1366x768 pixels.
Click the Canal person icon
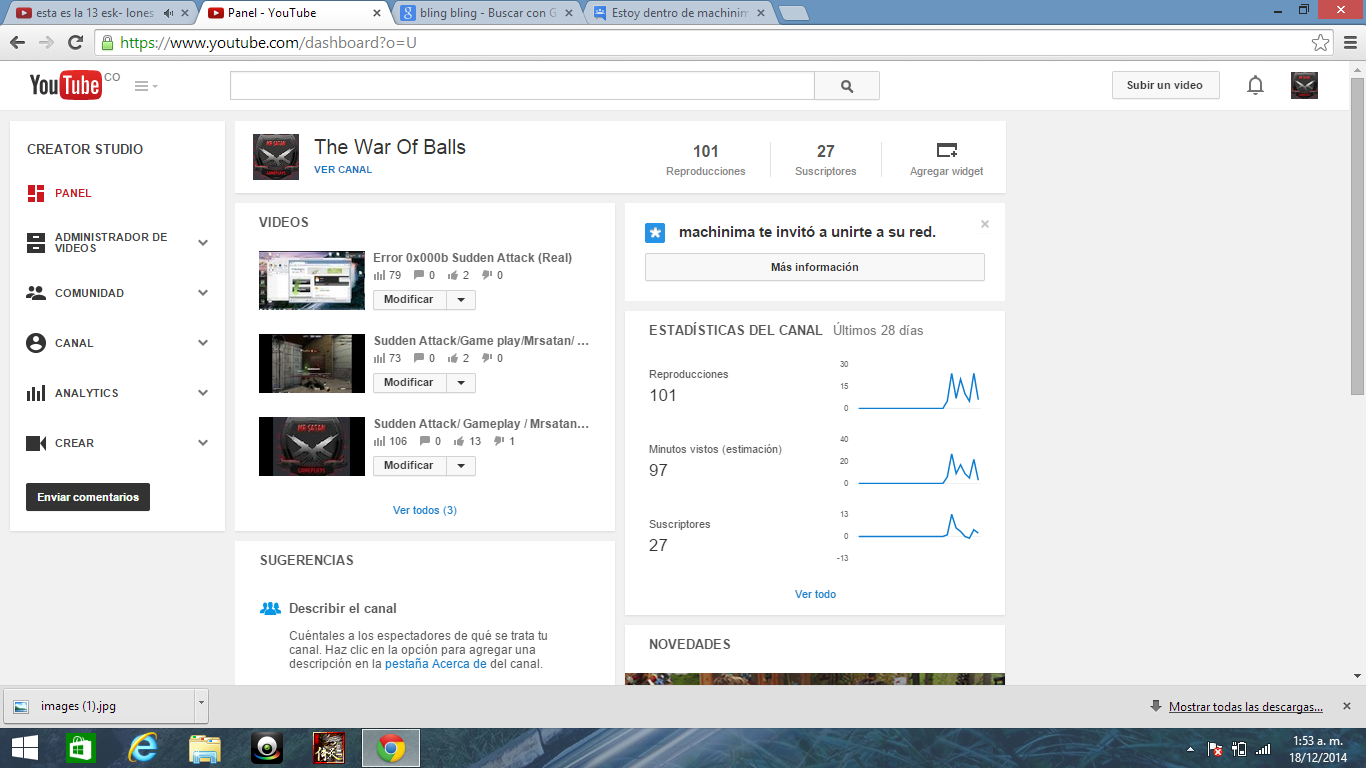tap(36, 343)
